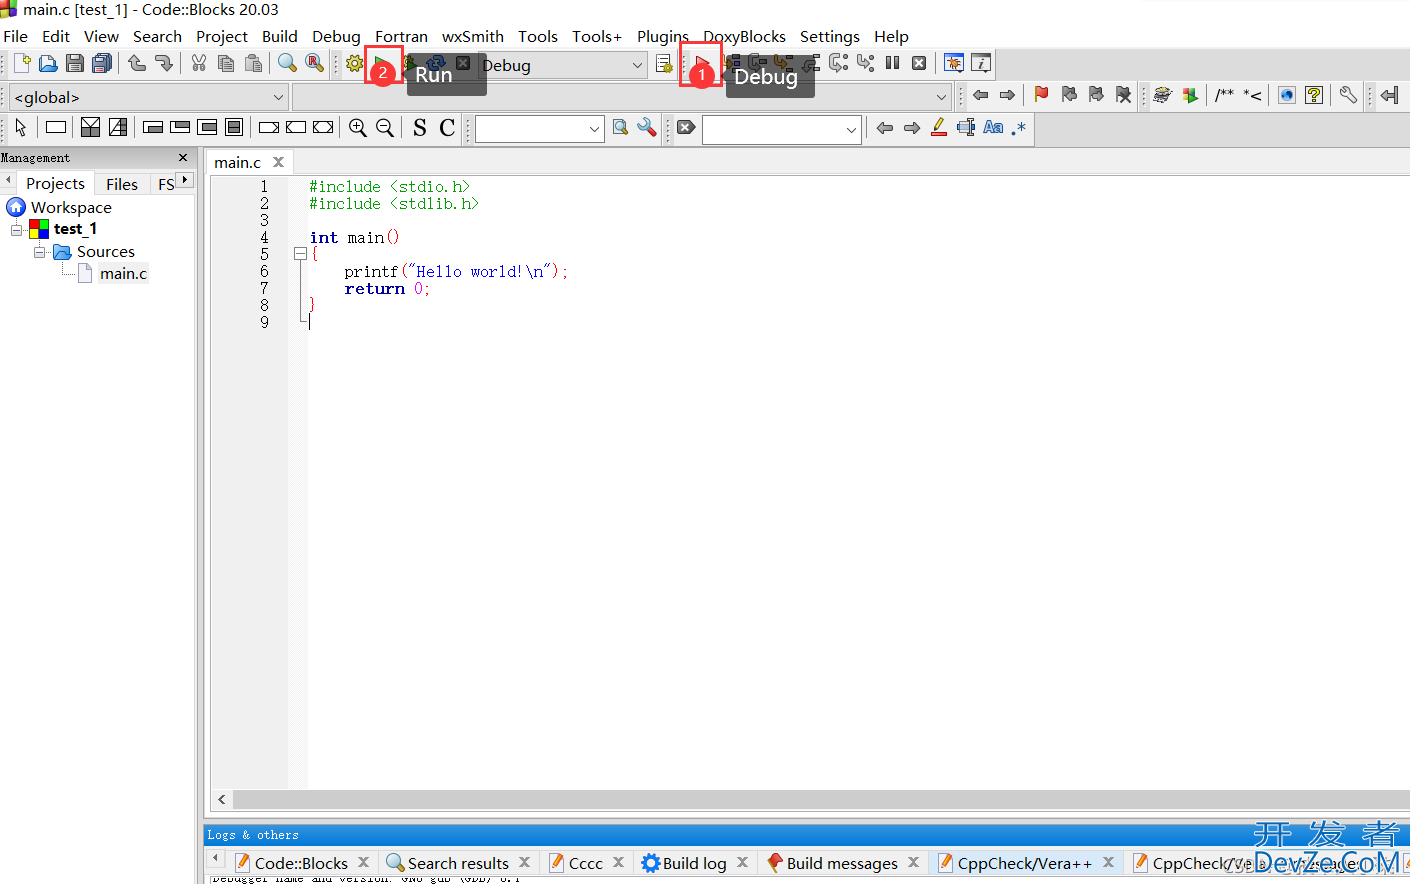Save the current file
1410x884 pixels.
[x=75, y=64]
